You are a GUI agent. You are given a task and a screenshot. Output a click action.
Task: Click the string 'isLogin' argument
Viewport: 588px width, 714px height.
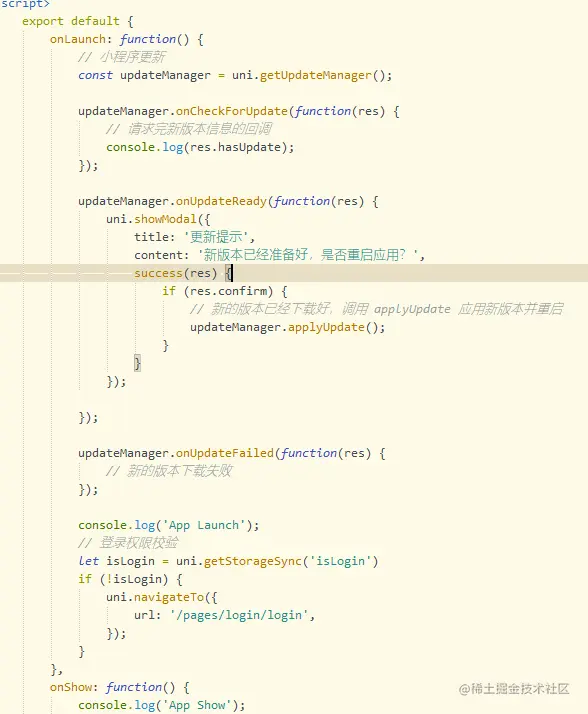coord(341,561)
